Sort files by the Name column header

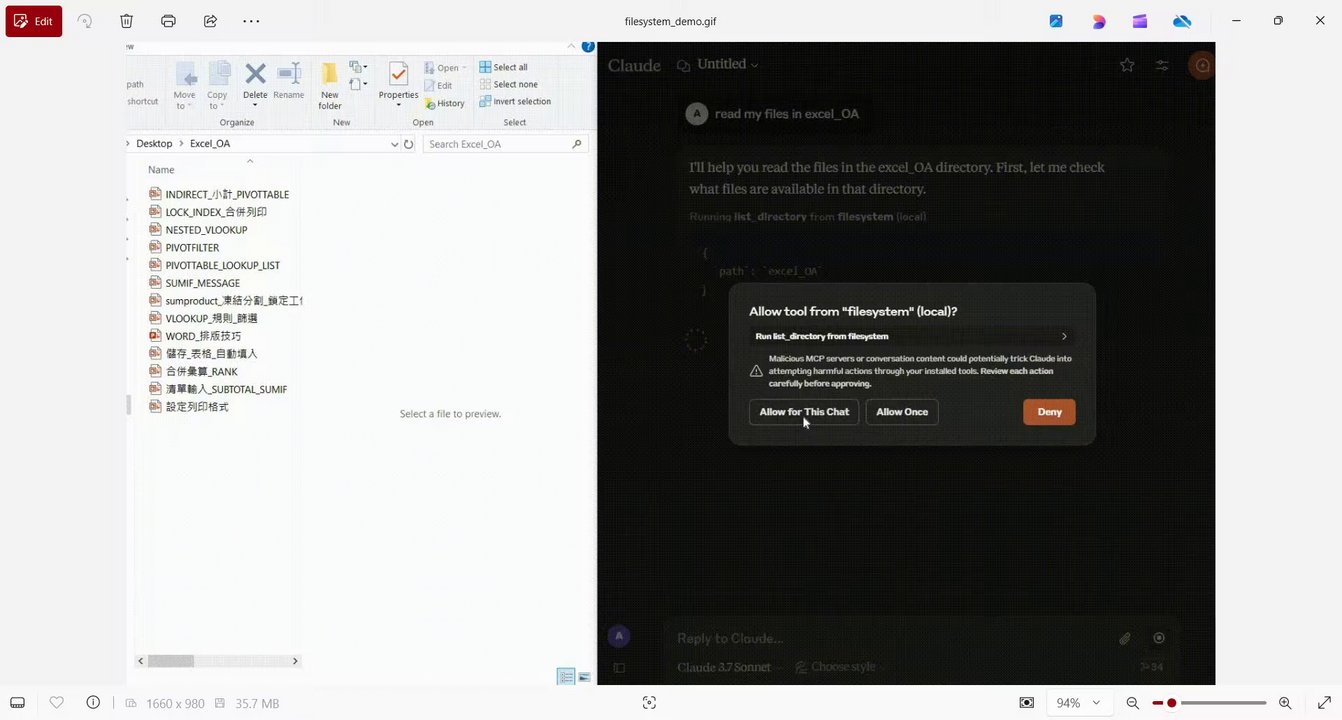161,170
